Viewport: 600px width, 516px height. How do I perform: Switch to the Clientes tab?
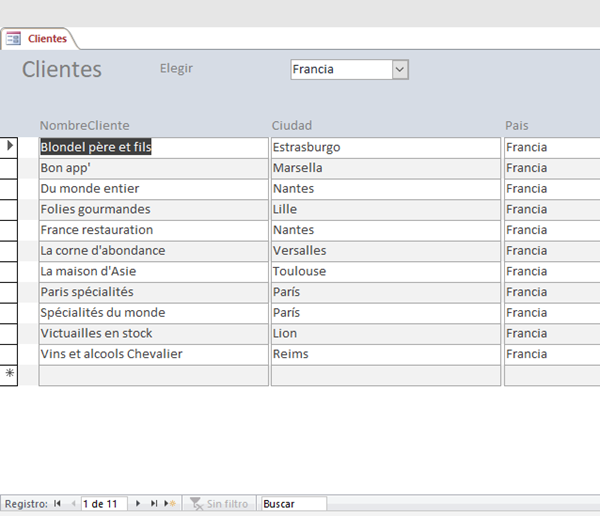click(47, 39)
